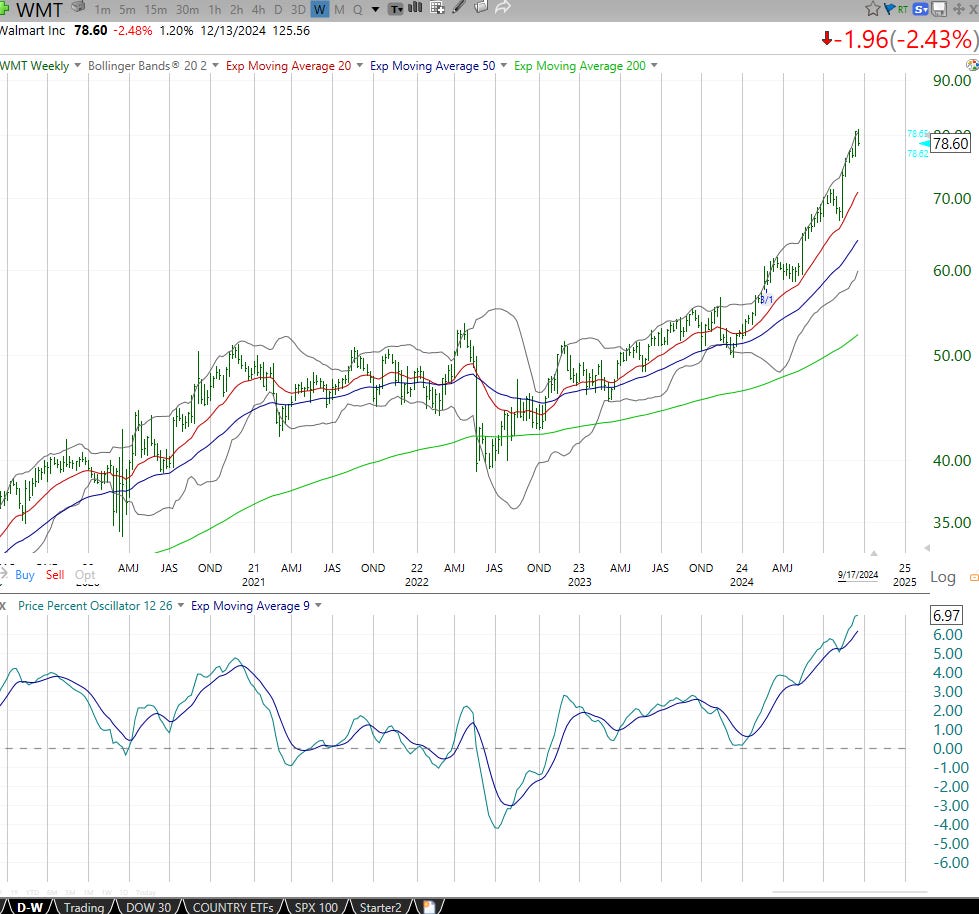Expand Exp Moving Average 200 dropdown
The image size is (979, 914).
click(x=654, y=65)
